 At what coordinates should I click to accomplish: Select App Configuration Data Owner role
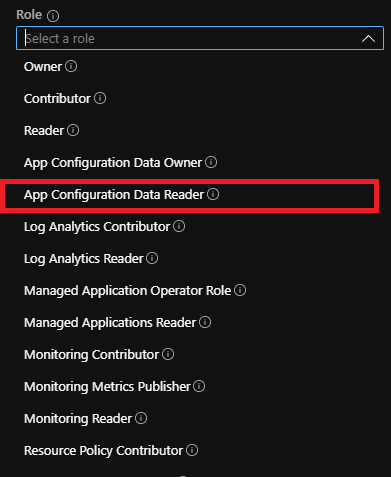(113, 163)
